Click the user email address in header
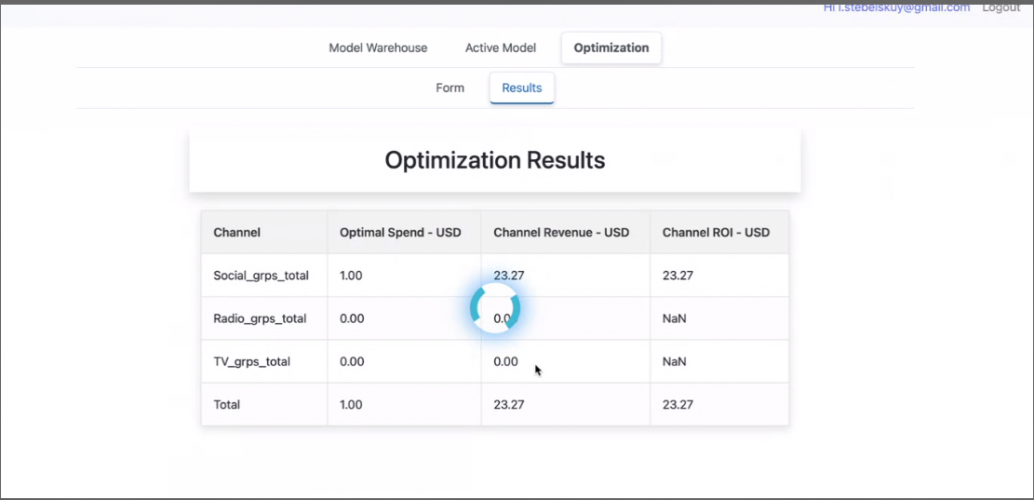The image size is (1034, 500). 896,8
